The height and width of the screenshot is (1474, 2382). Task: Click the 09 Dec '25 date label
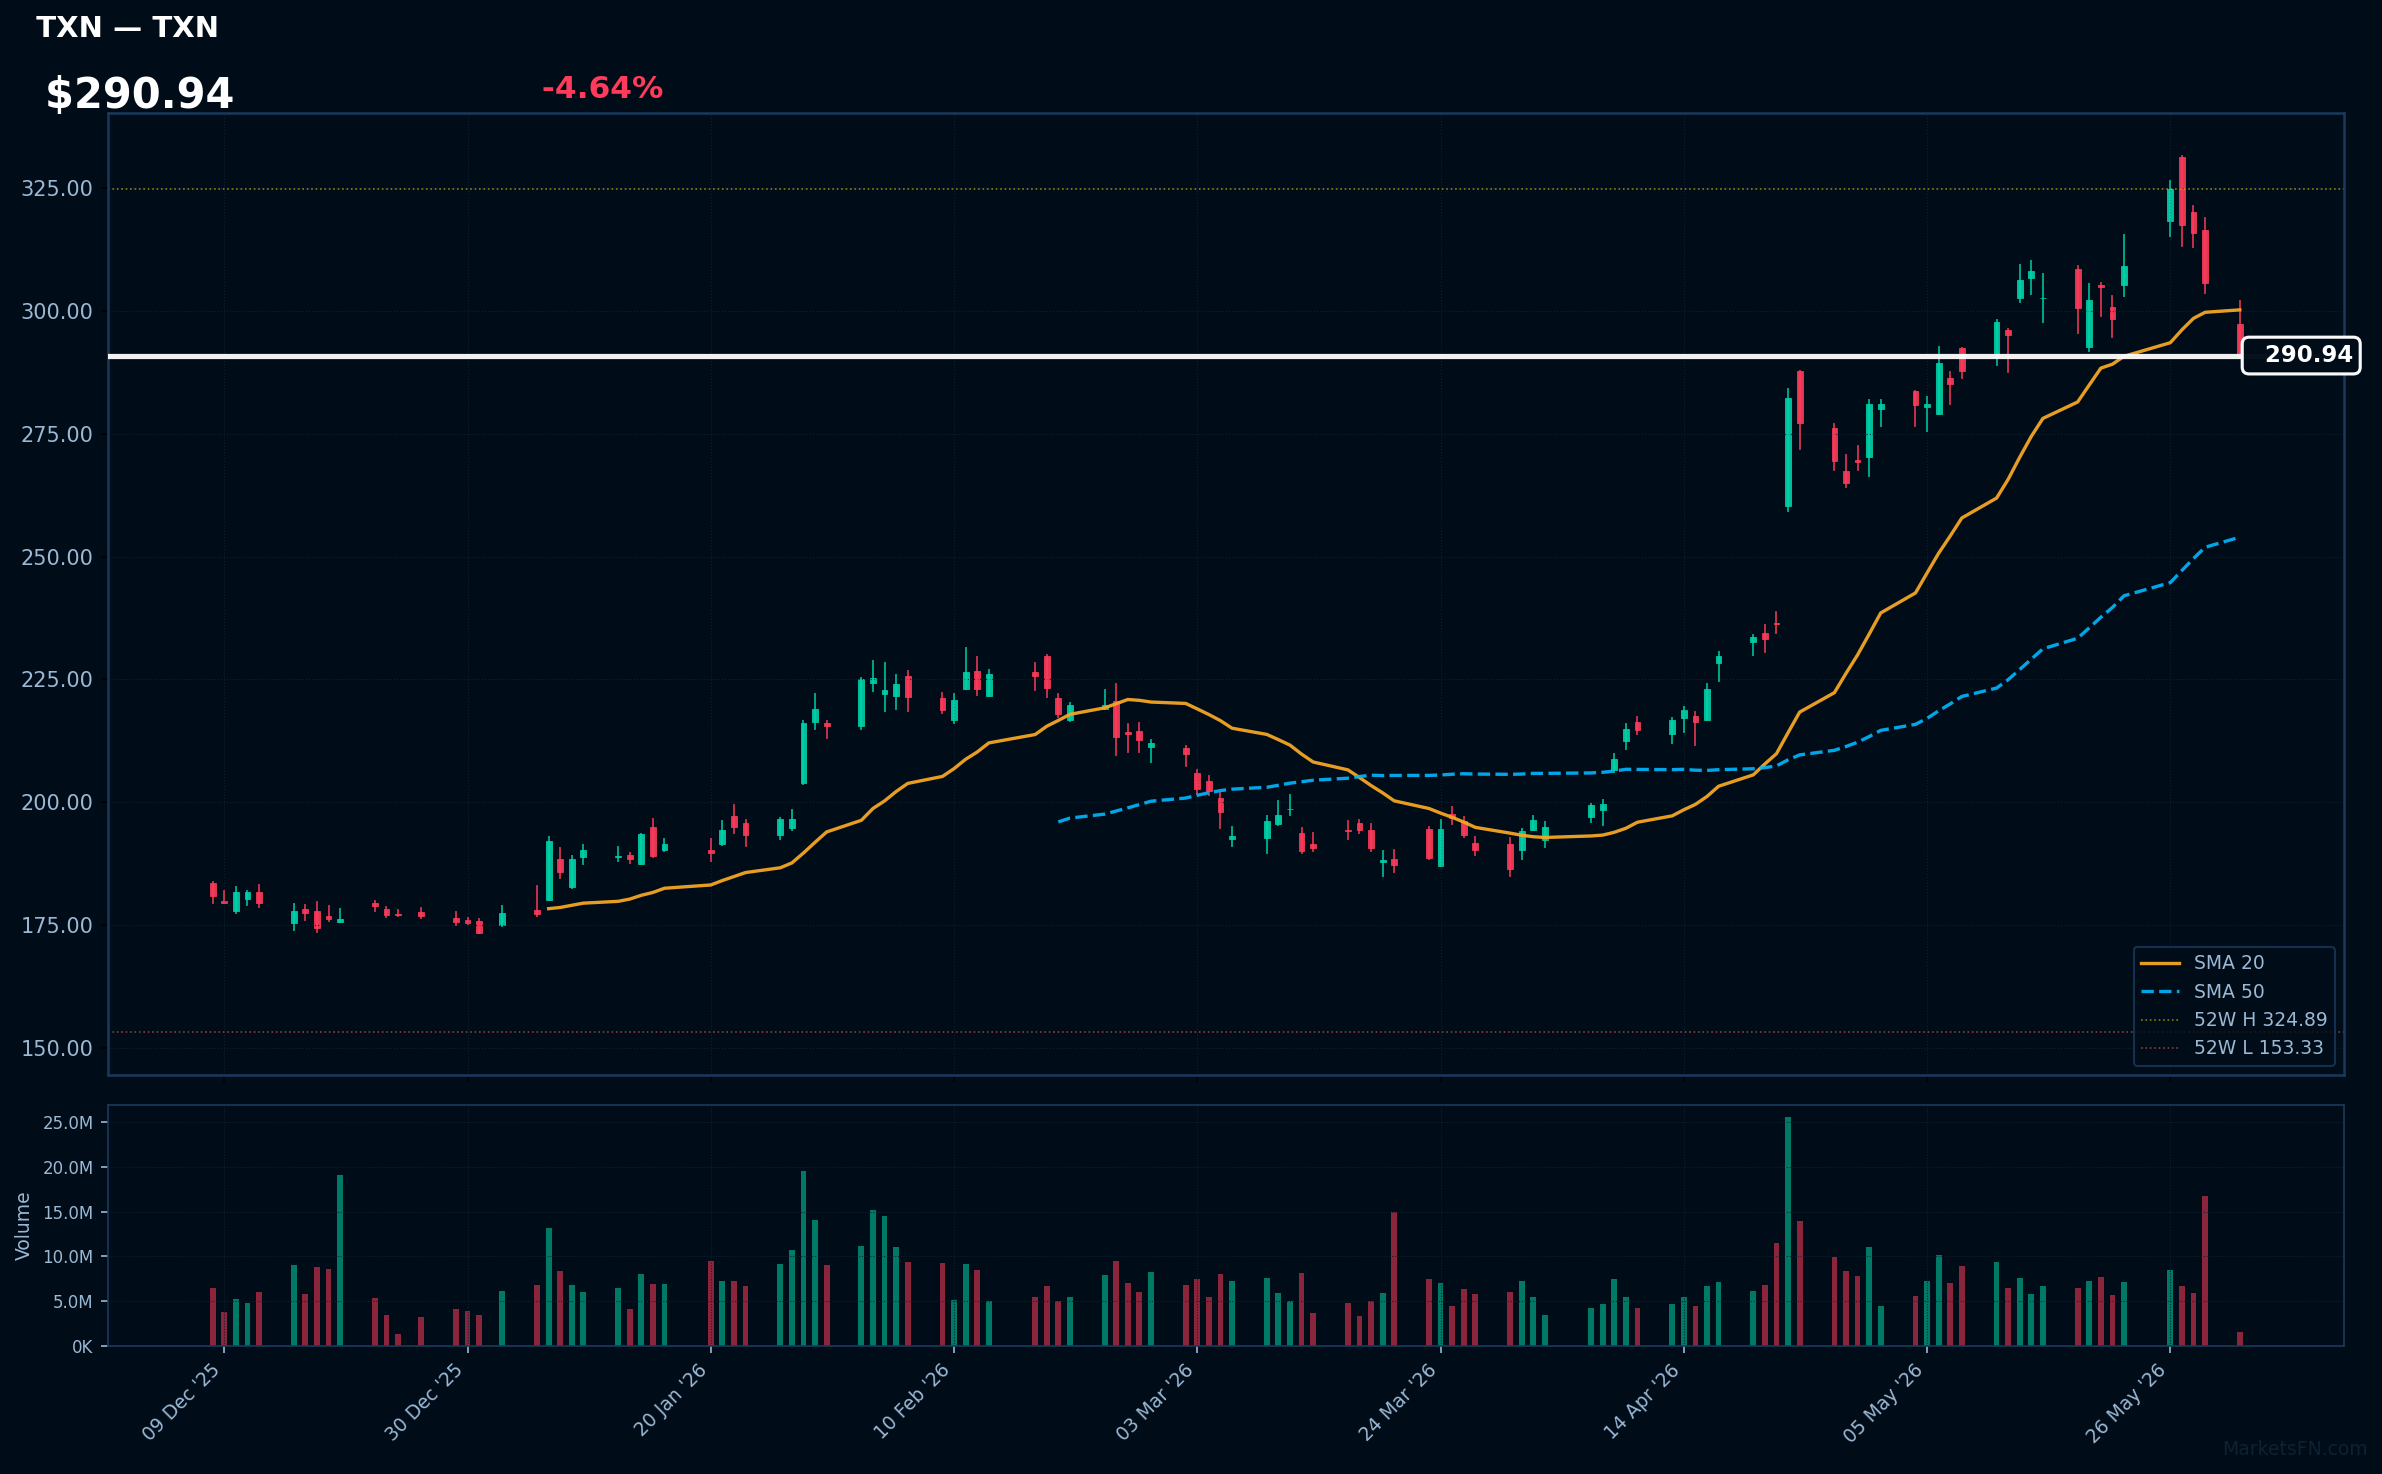[x=181, y=1402]
